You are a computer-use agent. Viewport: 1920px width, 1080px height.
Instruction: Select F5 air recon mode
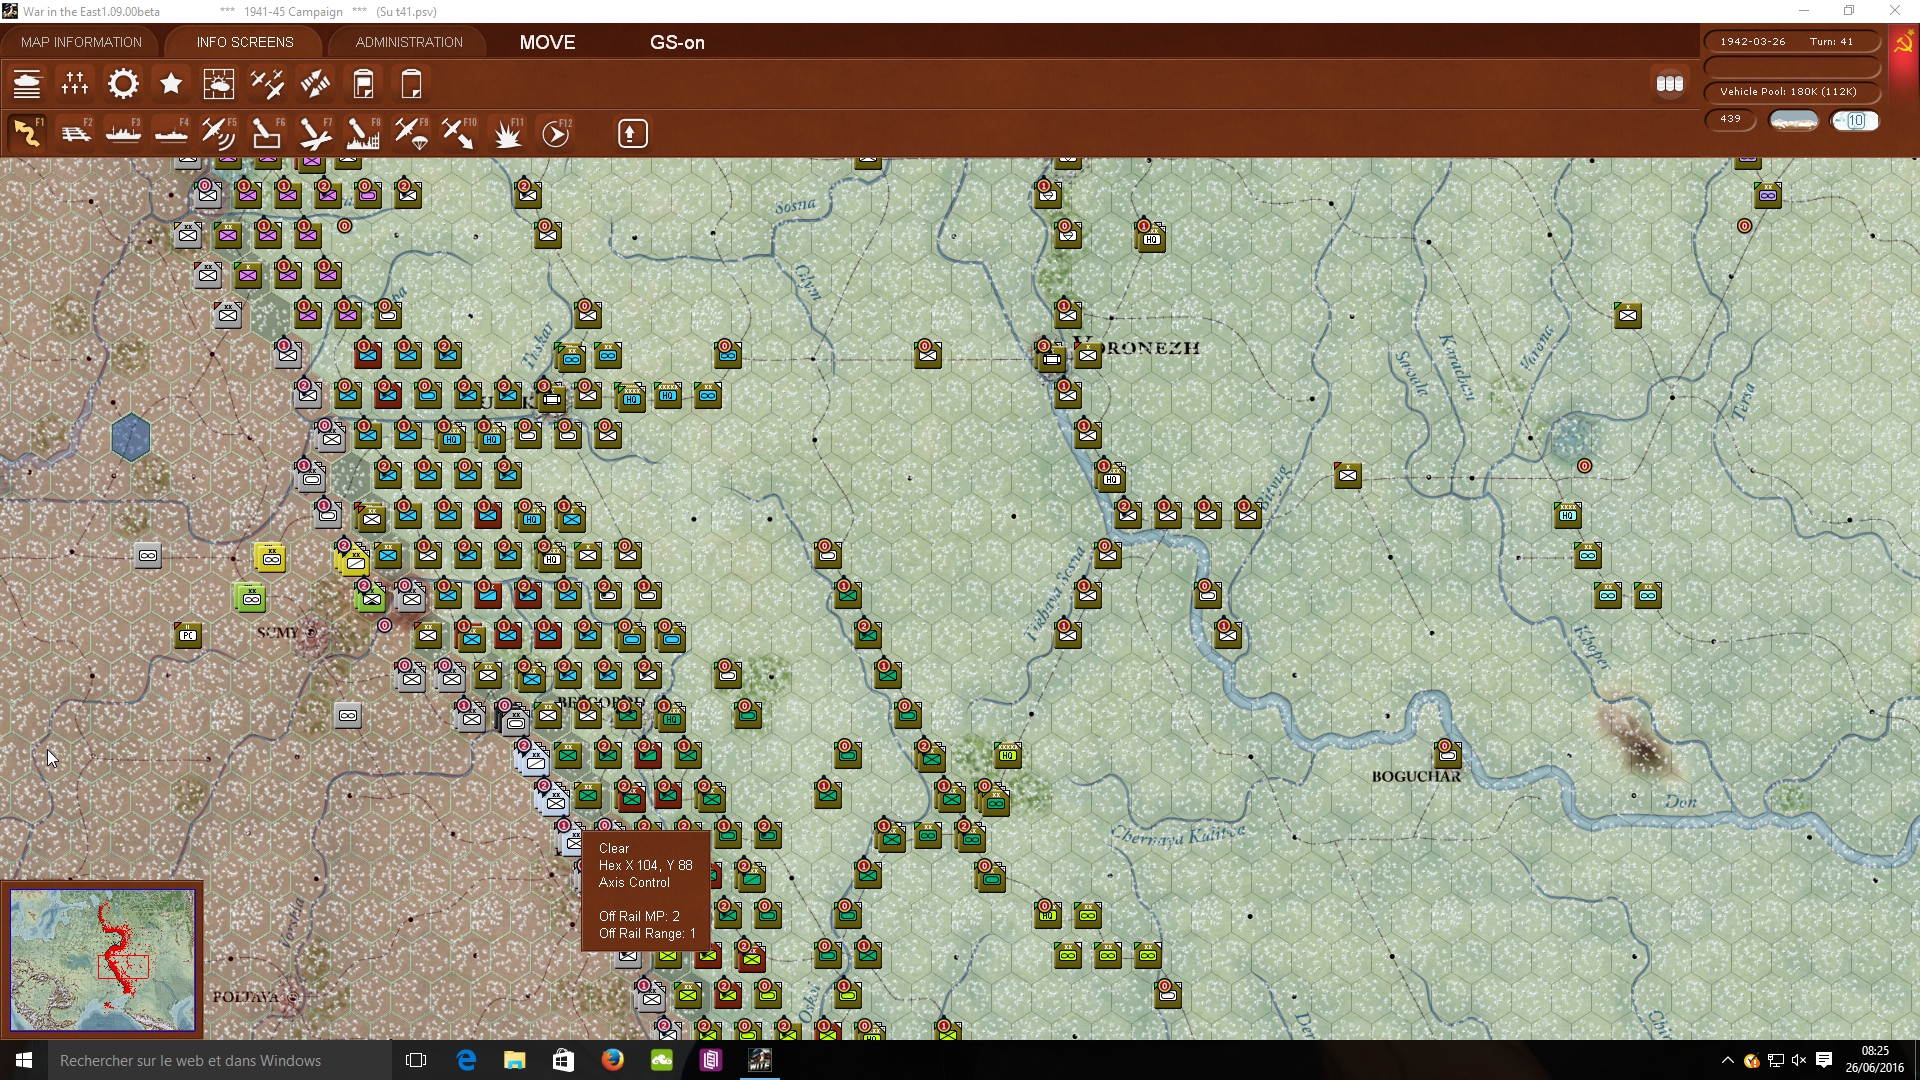pyautogui.click(x=219, y=133)
